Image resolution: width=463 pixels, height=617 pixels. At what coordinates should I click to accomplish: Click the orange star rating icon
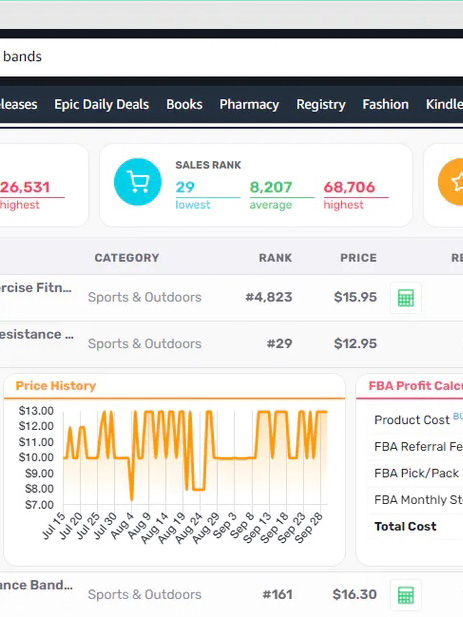tap(451, 182)
